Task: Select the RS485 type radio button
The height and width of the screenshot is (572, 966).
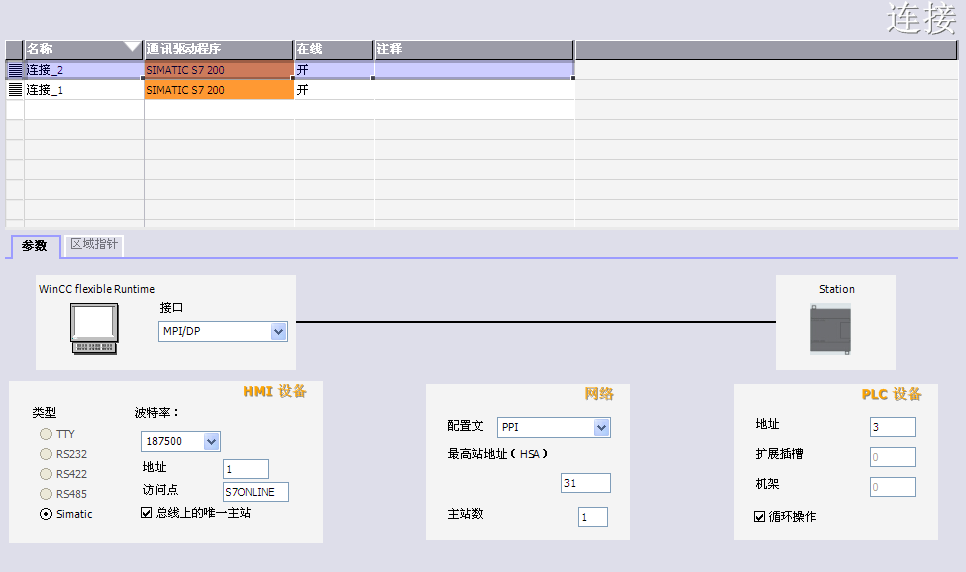Action: [46, 494]
